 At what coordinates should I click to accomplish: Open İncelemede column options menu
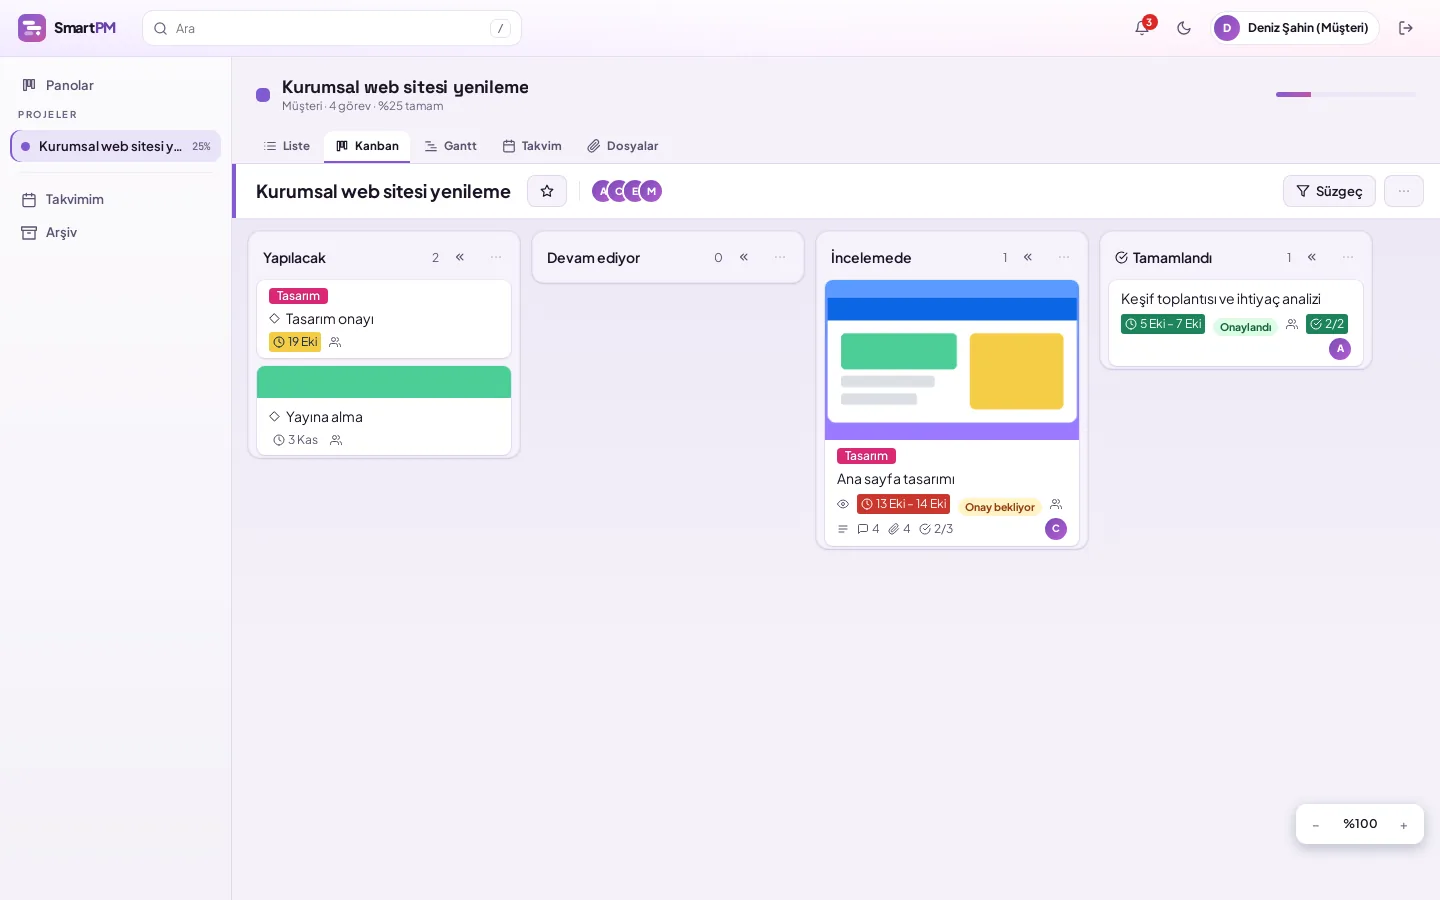[1064, 257]
